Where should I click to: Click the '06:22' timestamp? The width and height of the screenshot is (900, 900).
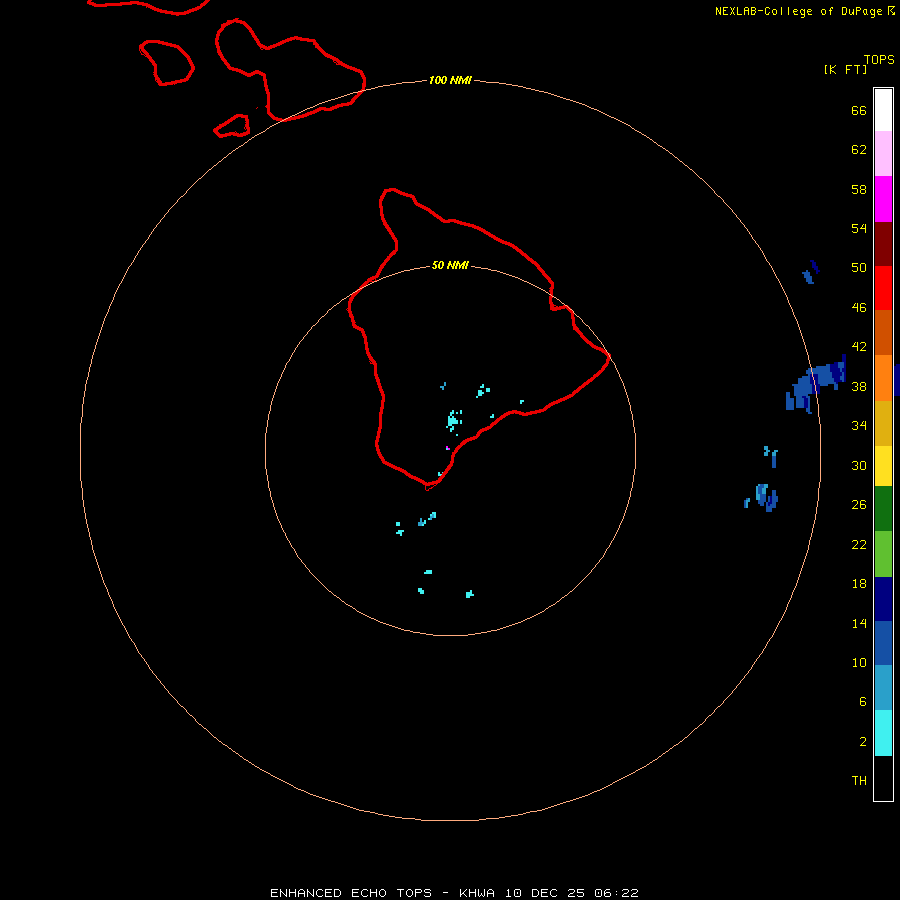click(x=616, y=893)
